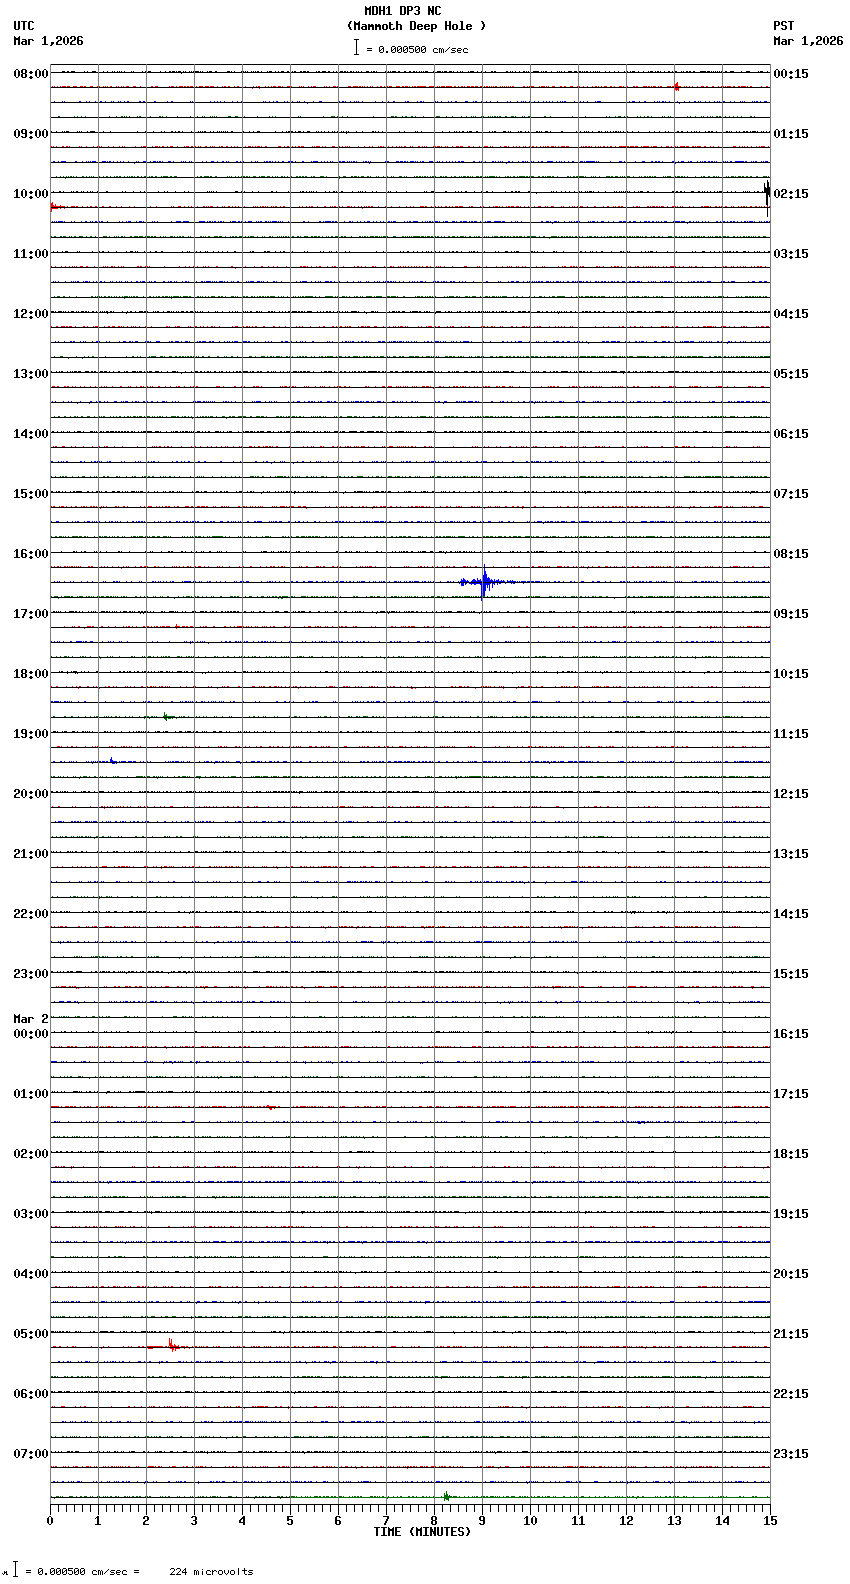Click the 0 tick on the time axis

[50, 1521]
